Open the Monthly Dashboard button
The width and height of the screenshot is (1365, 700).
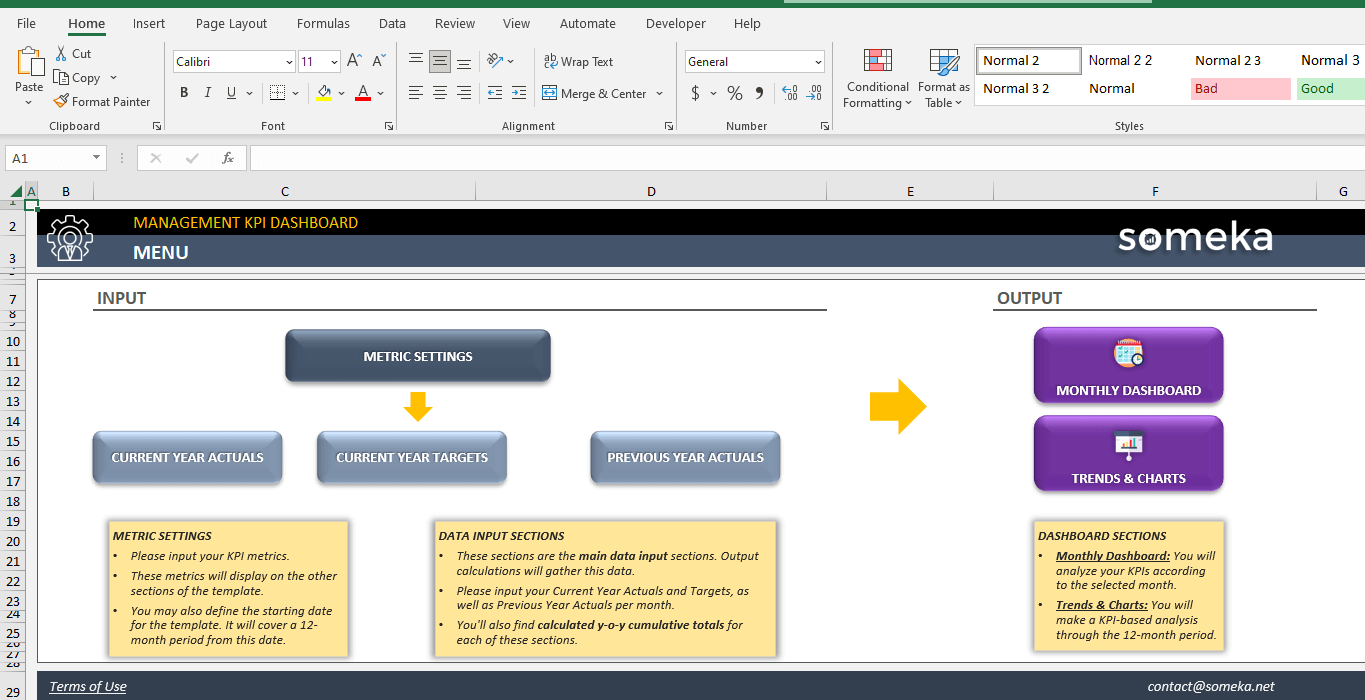pos(1128,365)
